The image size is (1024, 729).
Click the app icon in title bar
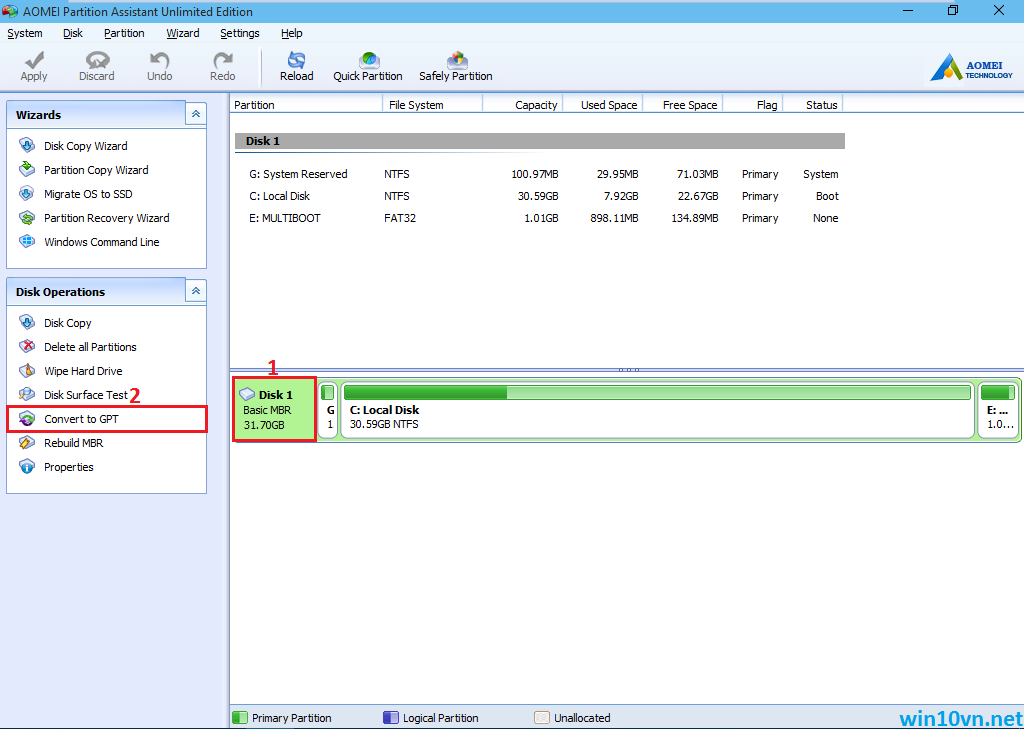click(x=10, y=12)
